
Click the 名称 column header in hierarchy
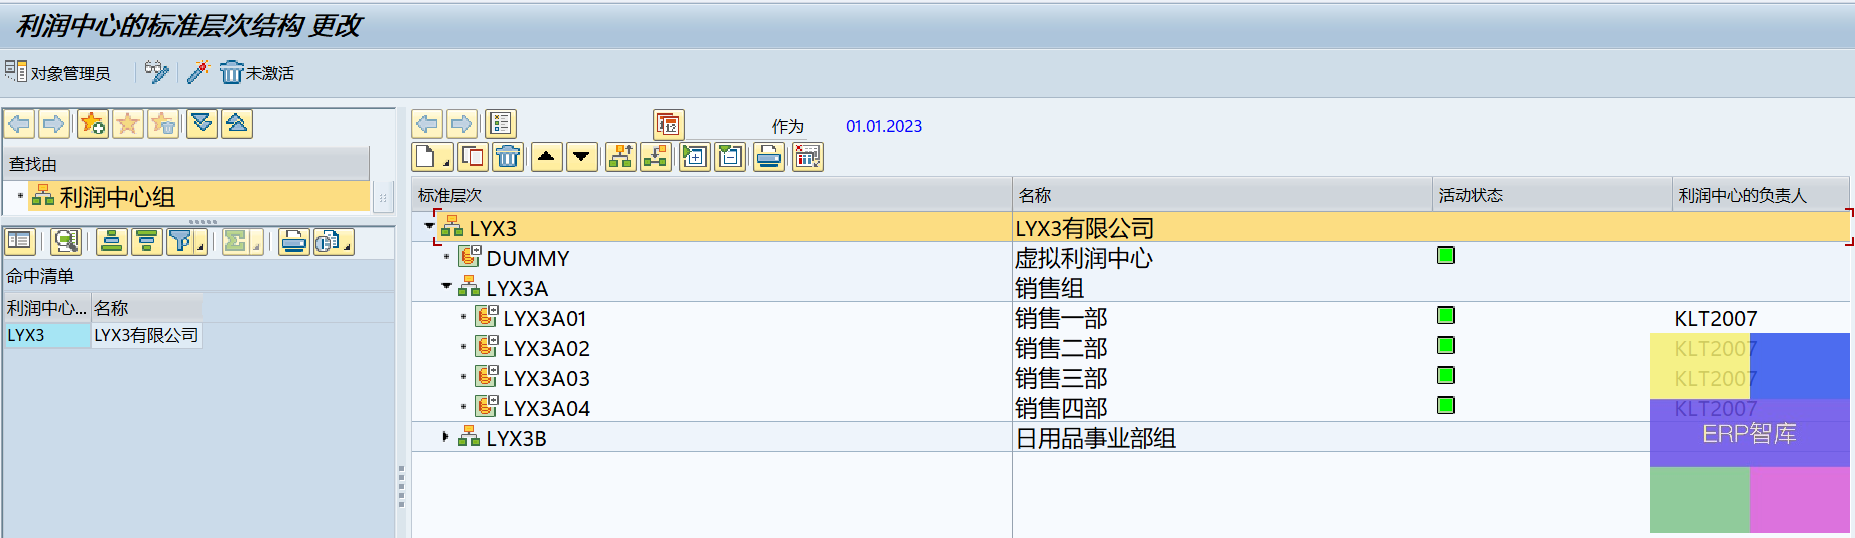1222,195
